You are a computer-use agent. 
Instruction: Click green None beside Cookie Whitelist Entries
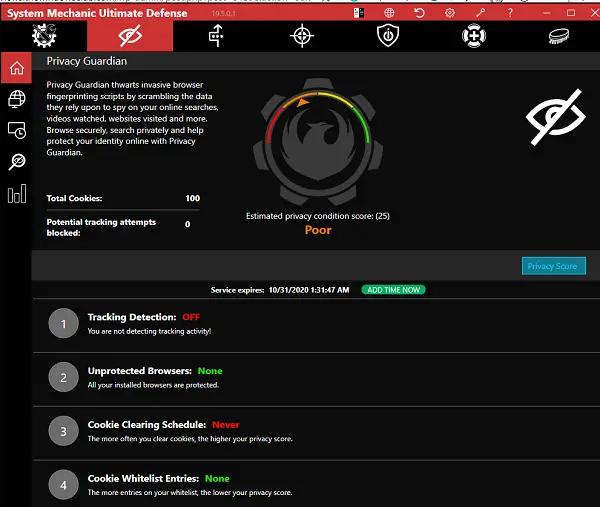(x=217, y=478)
